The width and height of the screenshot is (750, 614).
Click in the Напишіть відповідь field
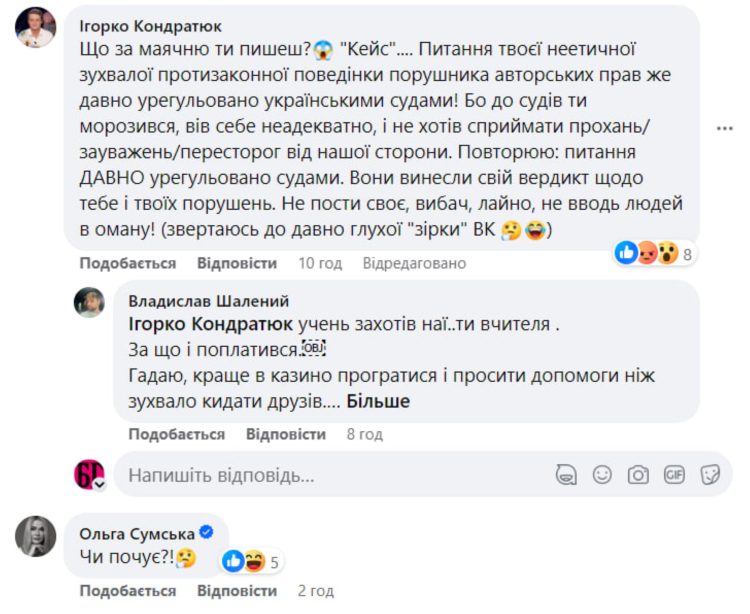tap(330, 474)
